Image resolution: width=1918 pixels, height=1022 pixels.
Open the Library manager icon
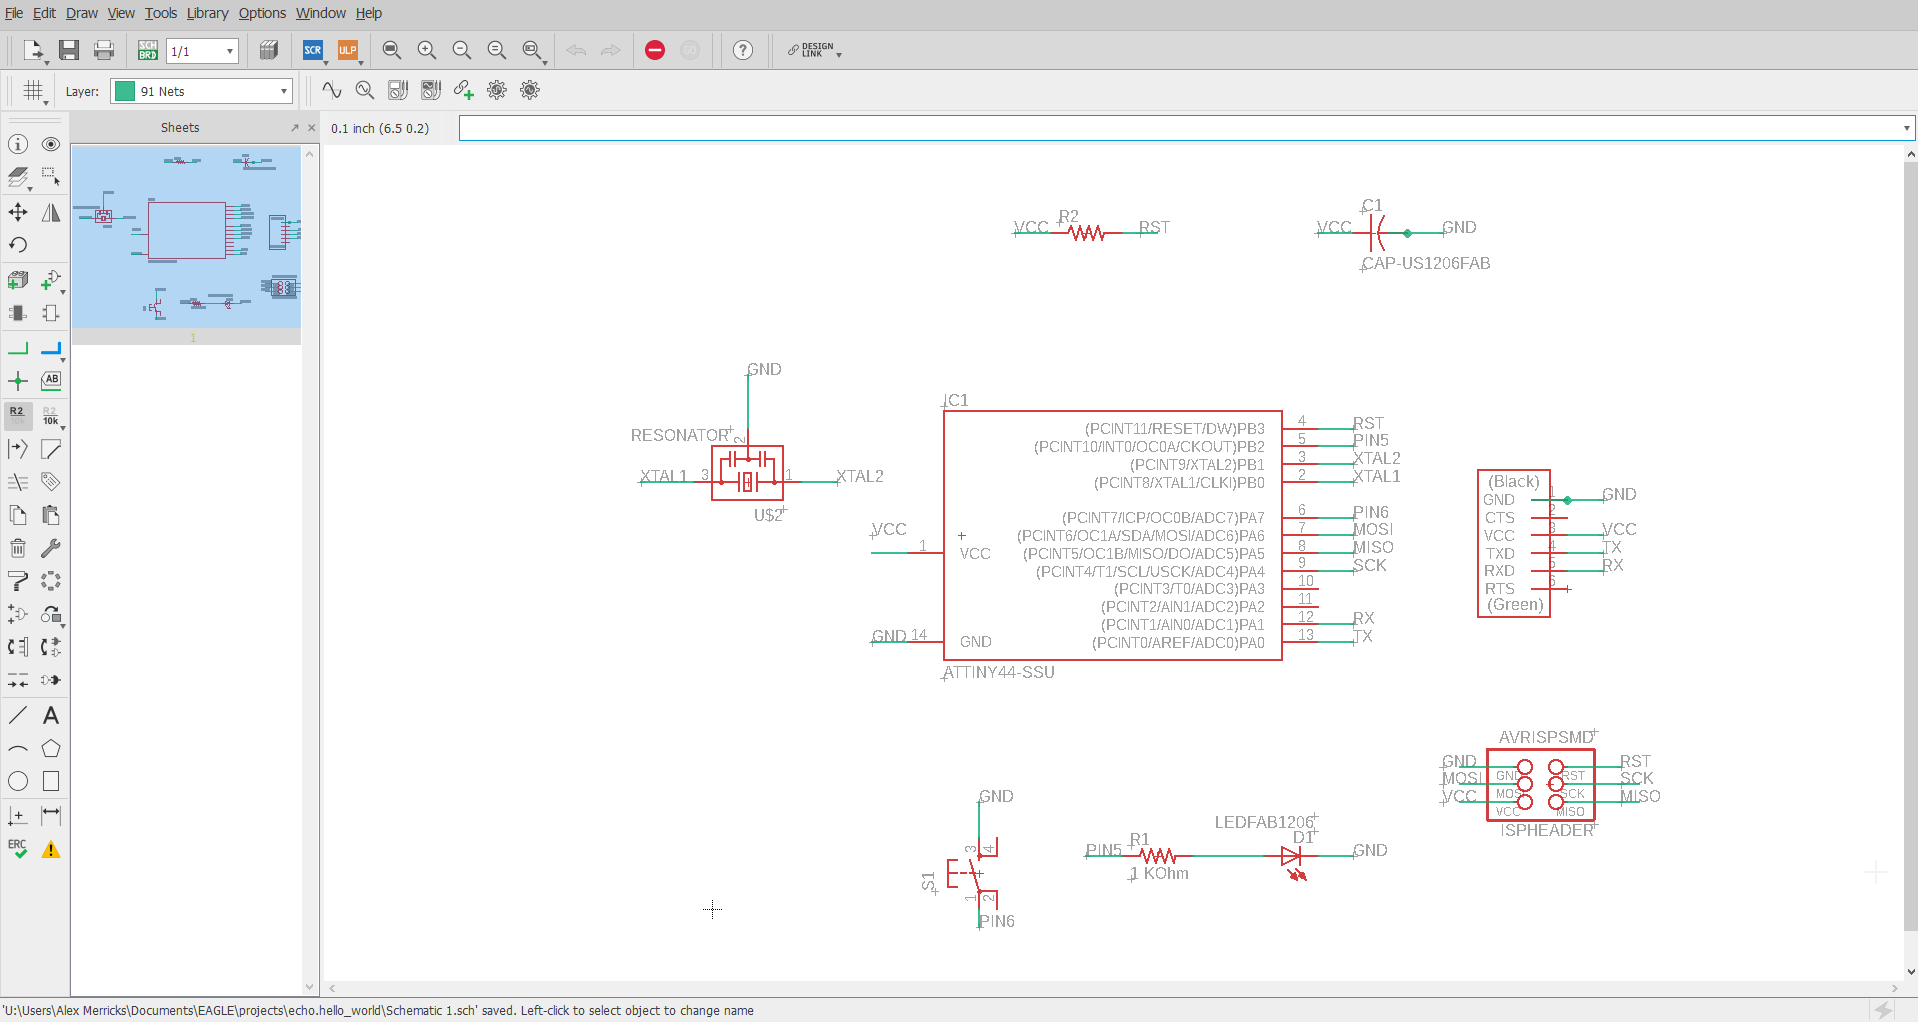pos(268,50)
